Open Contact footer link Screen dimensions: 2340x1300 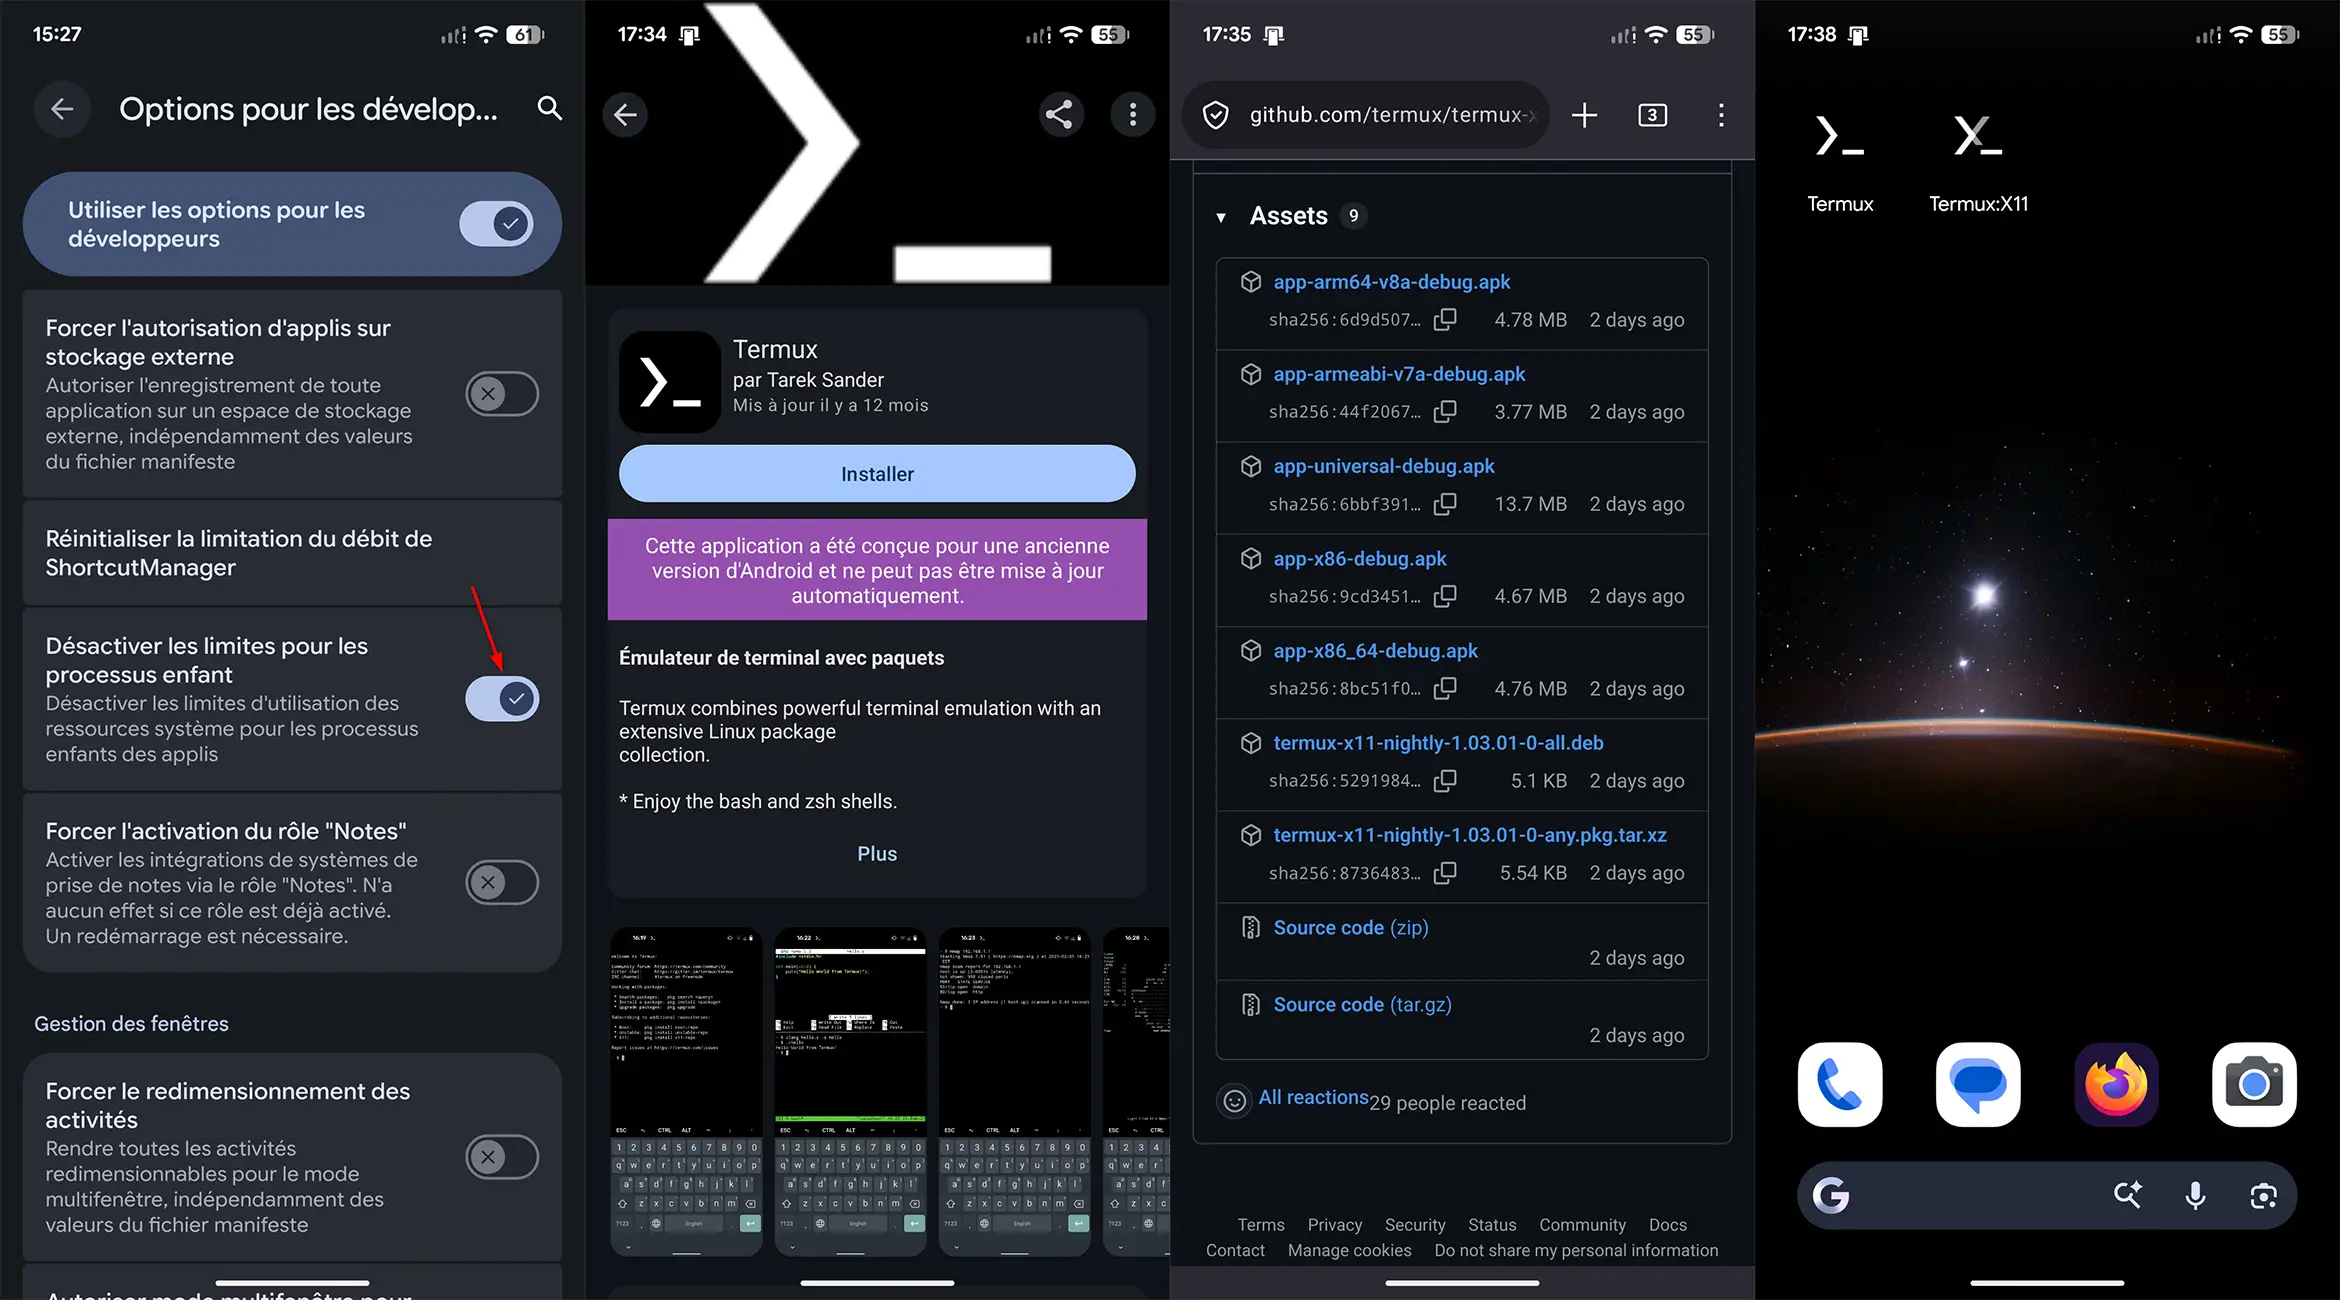(1235, 1251)
